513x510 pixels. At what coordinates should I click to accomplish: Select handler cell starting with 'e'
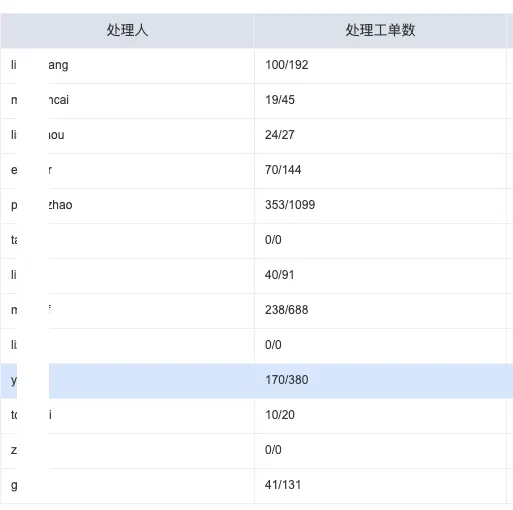(x=127, y=171)
